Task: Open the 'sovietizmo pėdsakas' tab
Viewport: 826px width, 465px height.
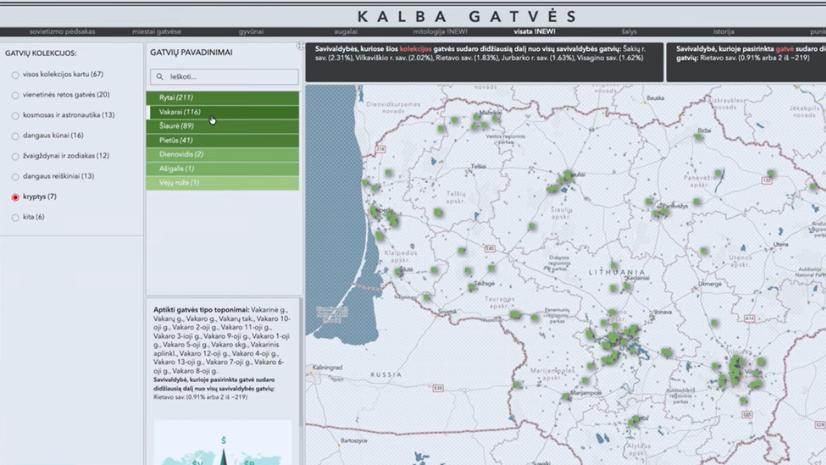Action: point(62,32)
